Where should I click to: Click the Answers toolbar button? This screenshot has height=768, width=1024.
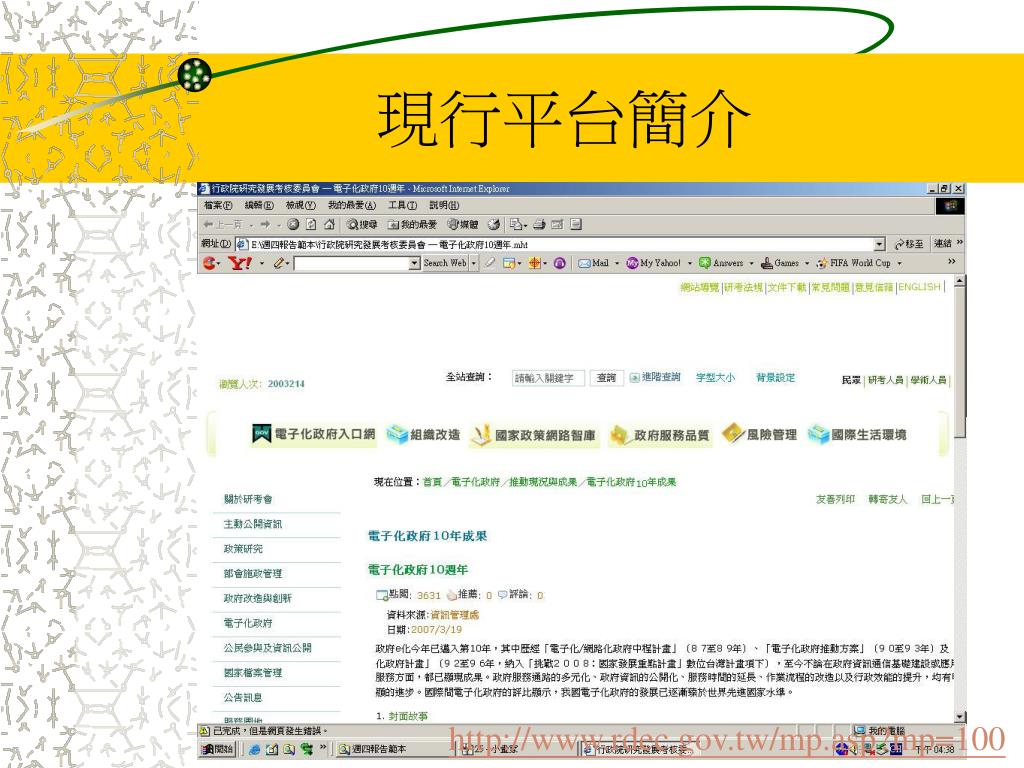(x=721, y=263)
